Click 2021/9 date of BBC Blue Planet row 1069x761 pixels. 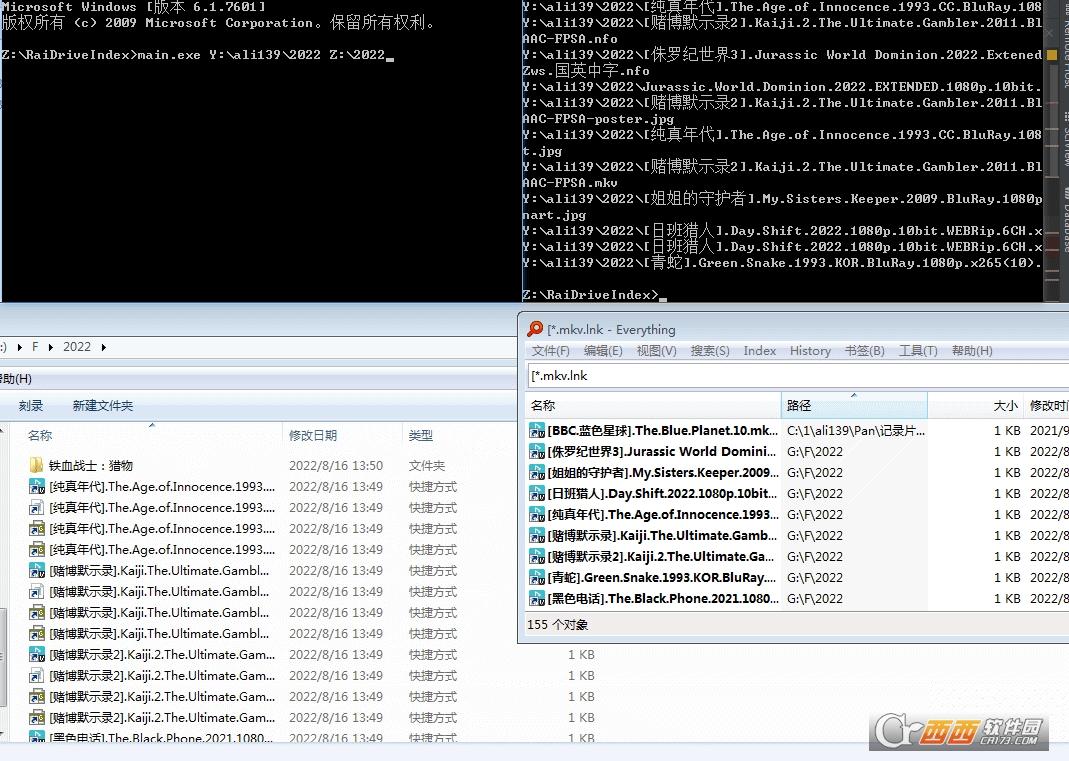click(x=1049, y=430)
